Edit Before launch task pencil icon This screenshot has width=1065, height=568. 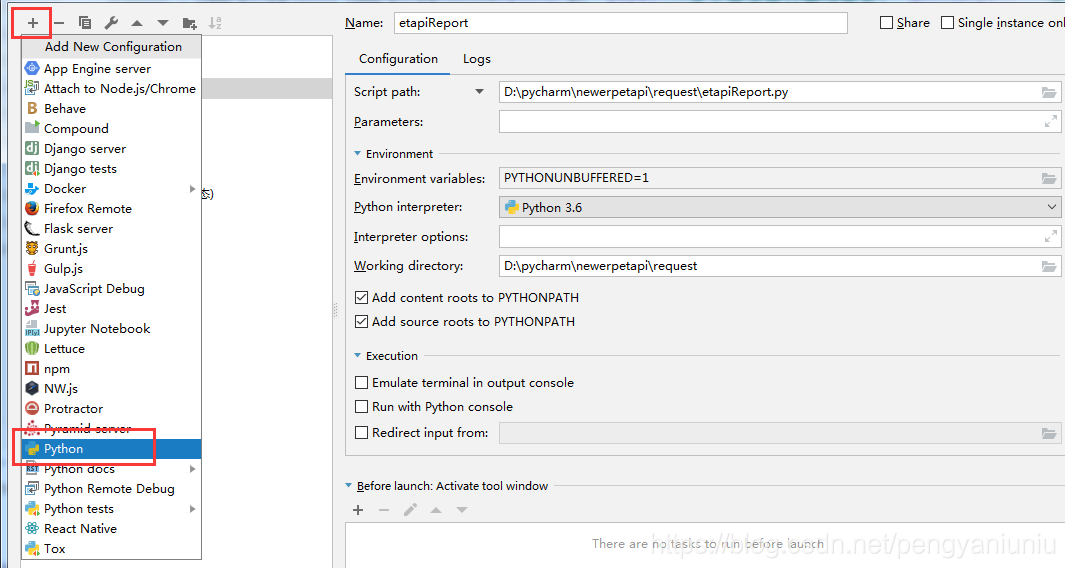410,510
